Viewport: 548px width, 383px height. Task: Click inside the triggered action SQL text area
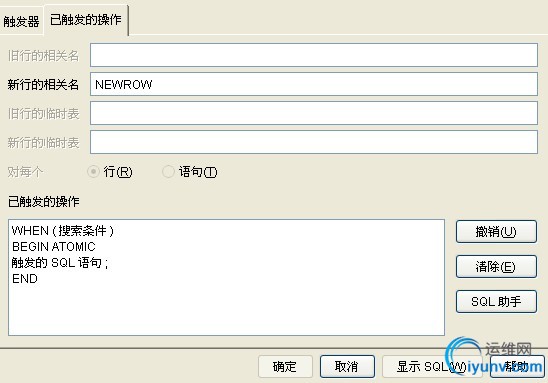[x=226, y=277]
